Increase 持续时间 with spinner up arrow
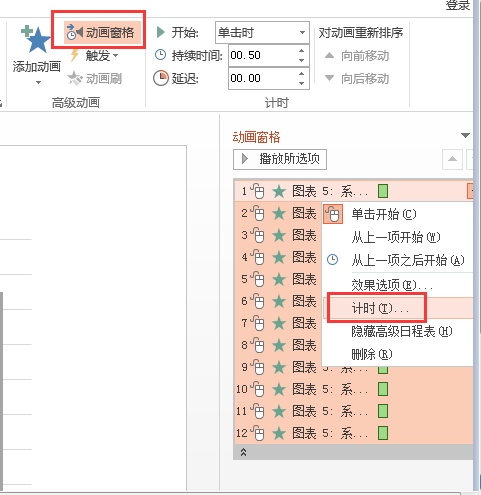This screenshot has height=495, width=481. pyautogui.click(x=302, y=51)
